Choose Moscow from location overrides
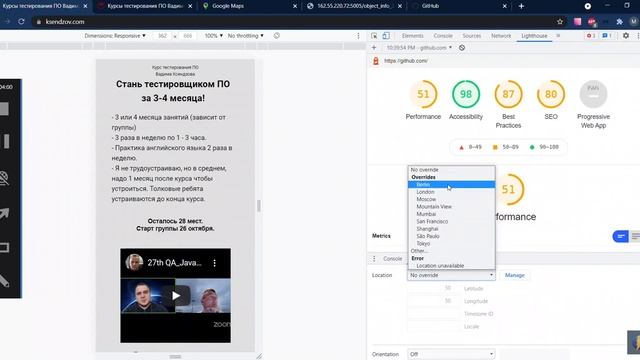 tap(451, 199)
